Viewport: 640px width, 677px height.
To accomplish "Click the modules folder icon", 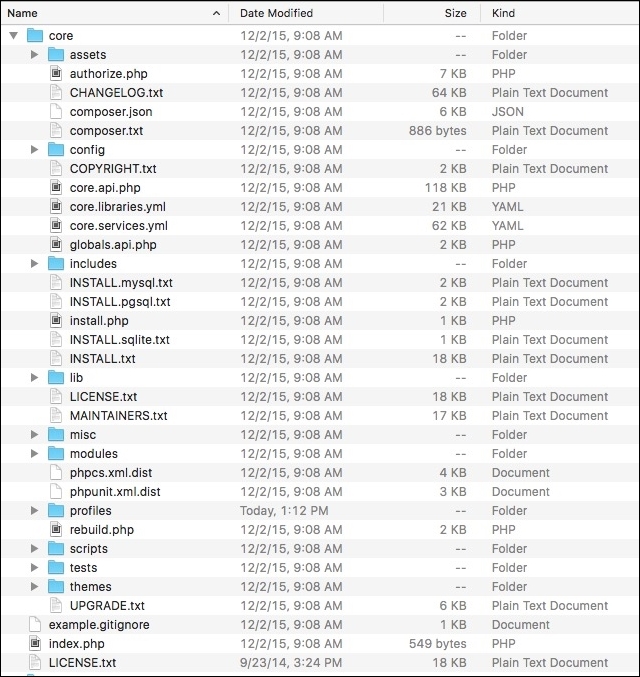I will (56, 453).
